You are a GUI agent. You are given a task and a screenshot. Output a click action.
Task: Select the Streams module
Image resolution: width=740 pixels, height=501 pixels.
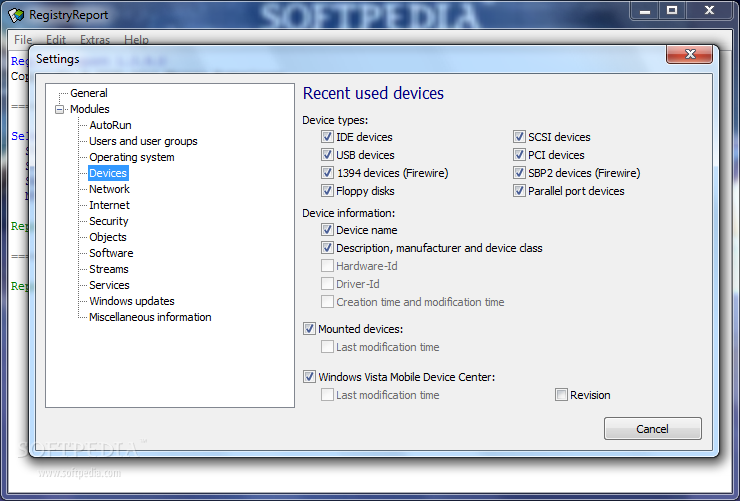click(x=109, y=269)
